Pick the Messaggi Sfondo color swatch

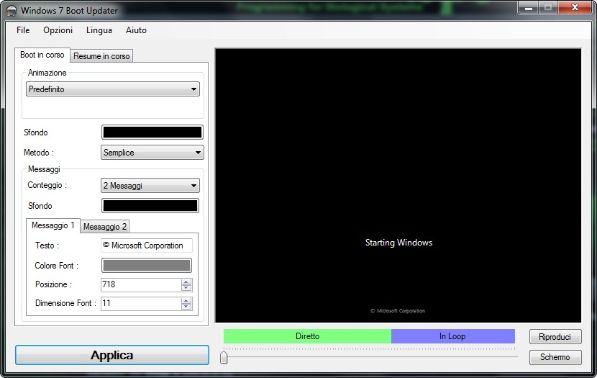coord(150,206)
